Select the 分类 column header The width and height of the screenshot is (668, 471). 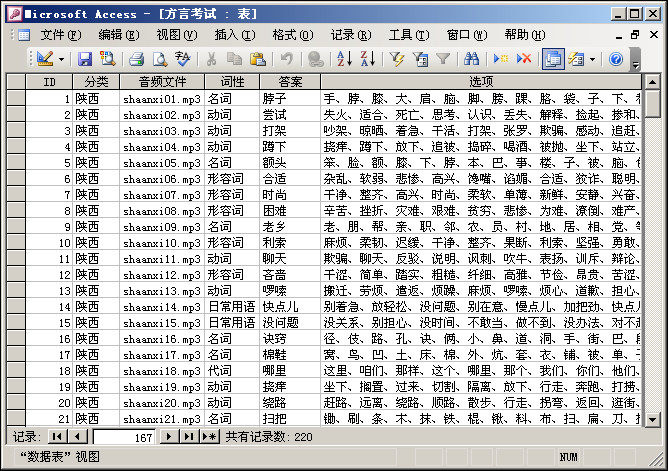click(x=96, y=82)
